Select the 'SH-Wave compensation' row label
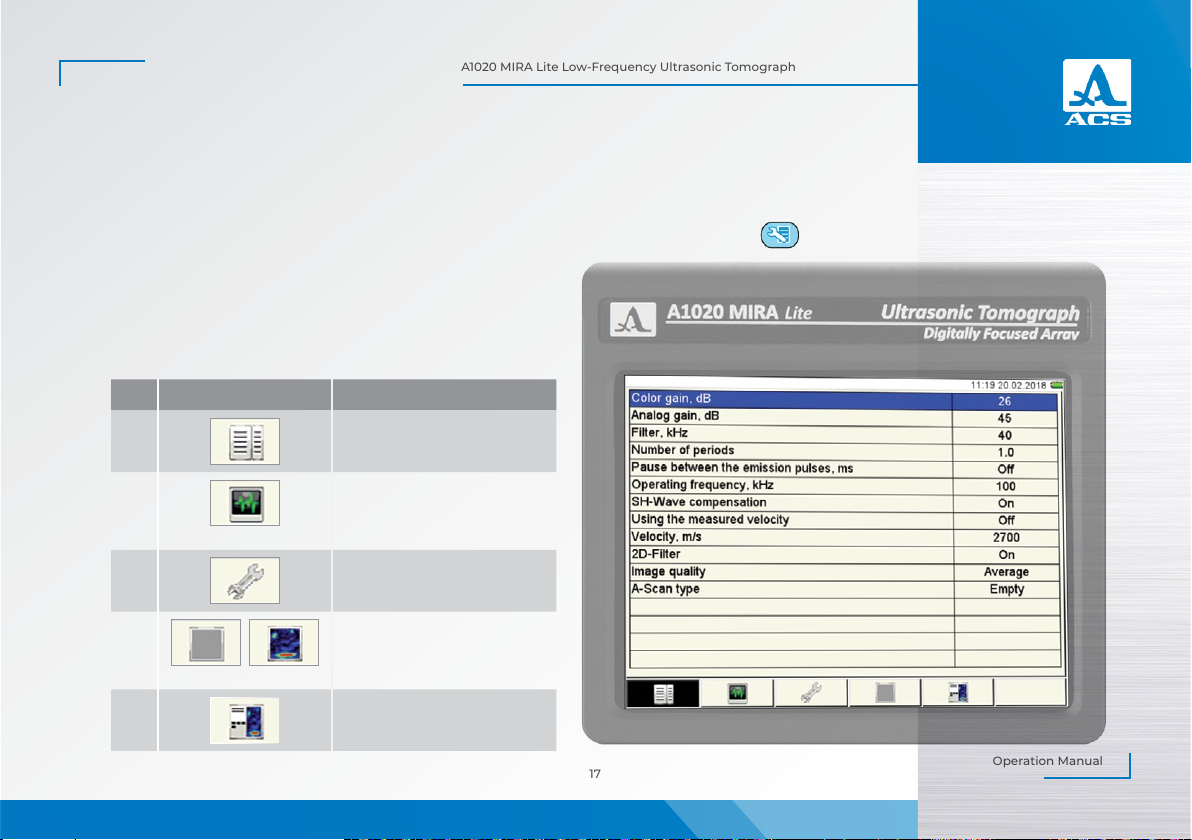The width and height of the screenshot is (1192, 840). [699, 502]
